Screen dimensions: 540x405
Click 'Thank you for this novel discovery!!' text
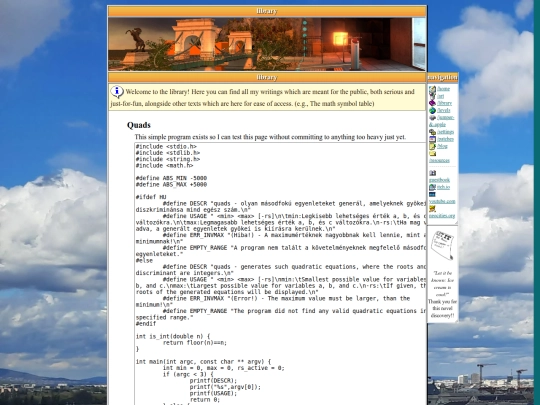click(x=443, y=309)
